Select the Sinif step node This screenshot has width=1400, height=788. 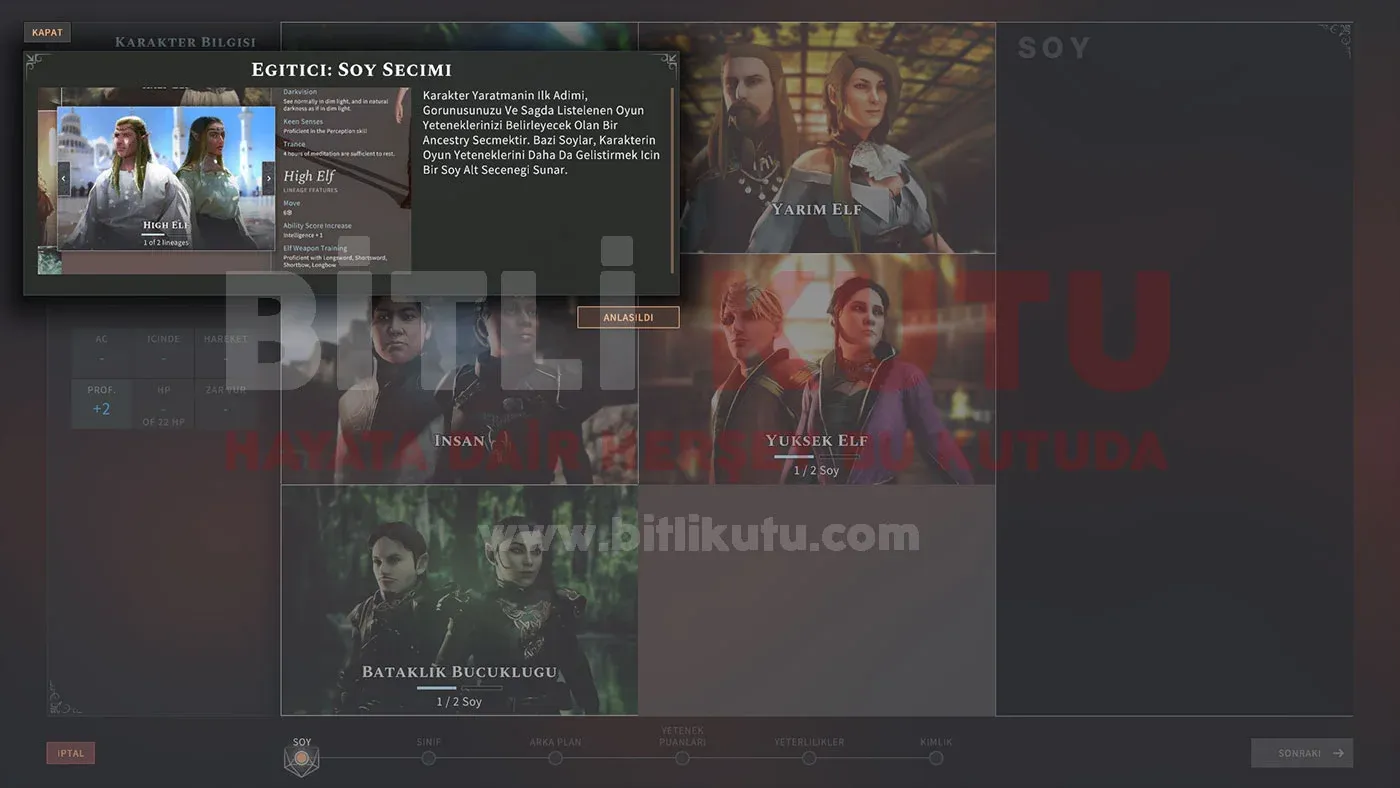click(x=429, y=758)
